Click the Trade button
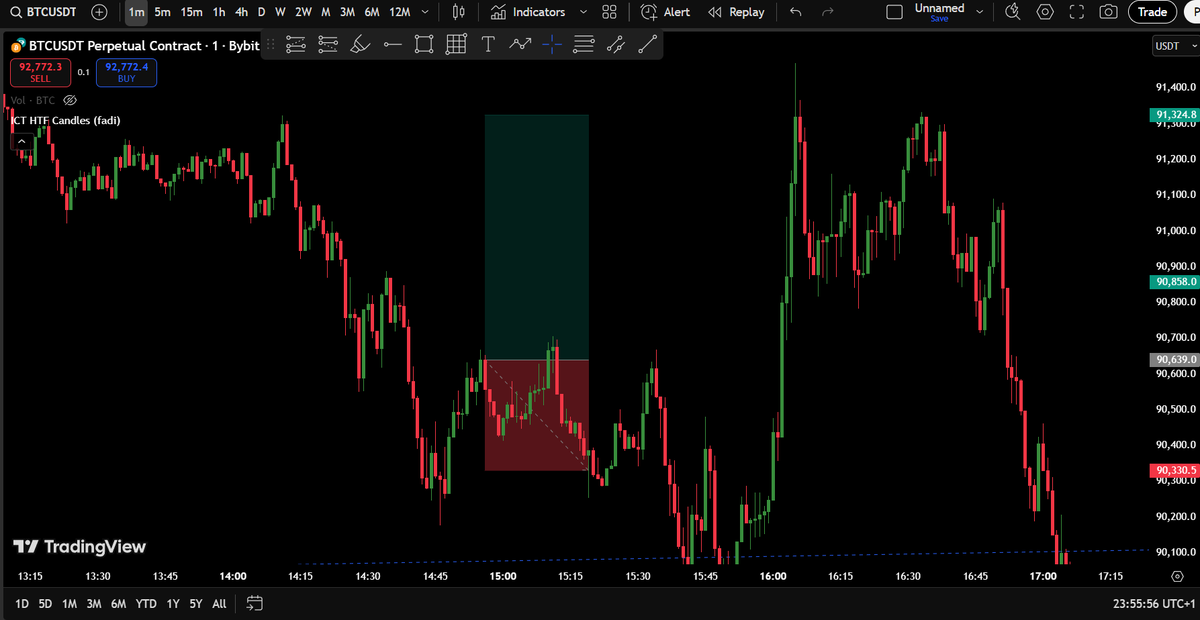The width and height of the screenshot is (1200, 620). [x=1151, y=12]
